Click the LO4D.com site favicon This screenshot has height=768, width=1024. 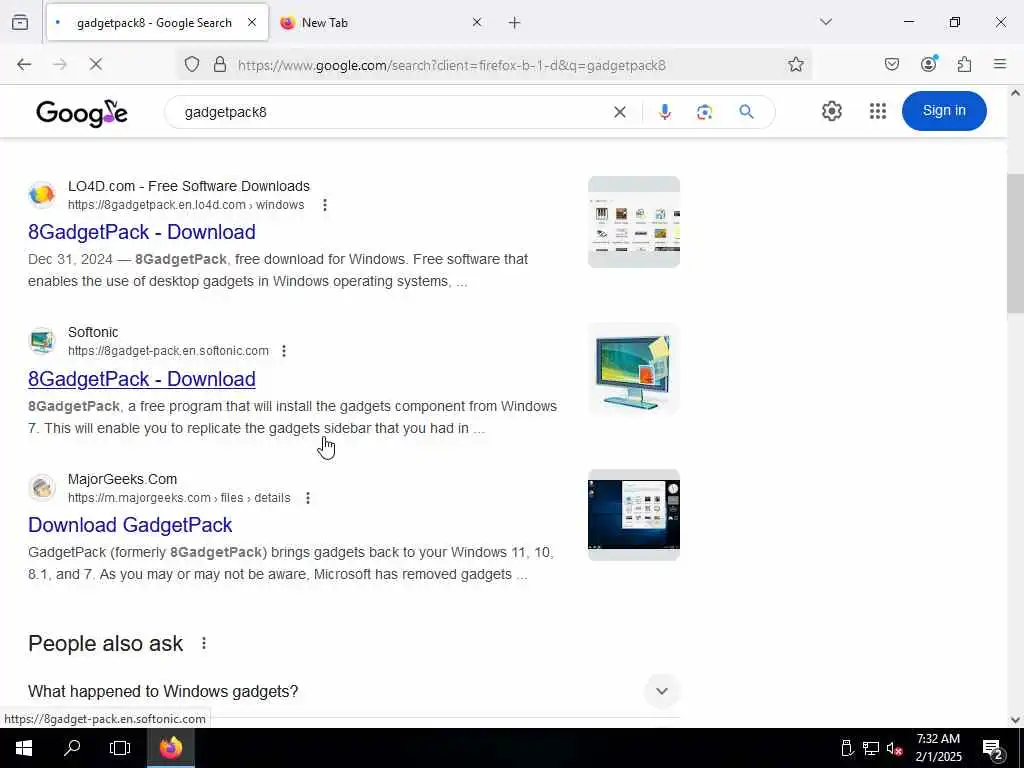click(x=42, y=195)
